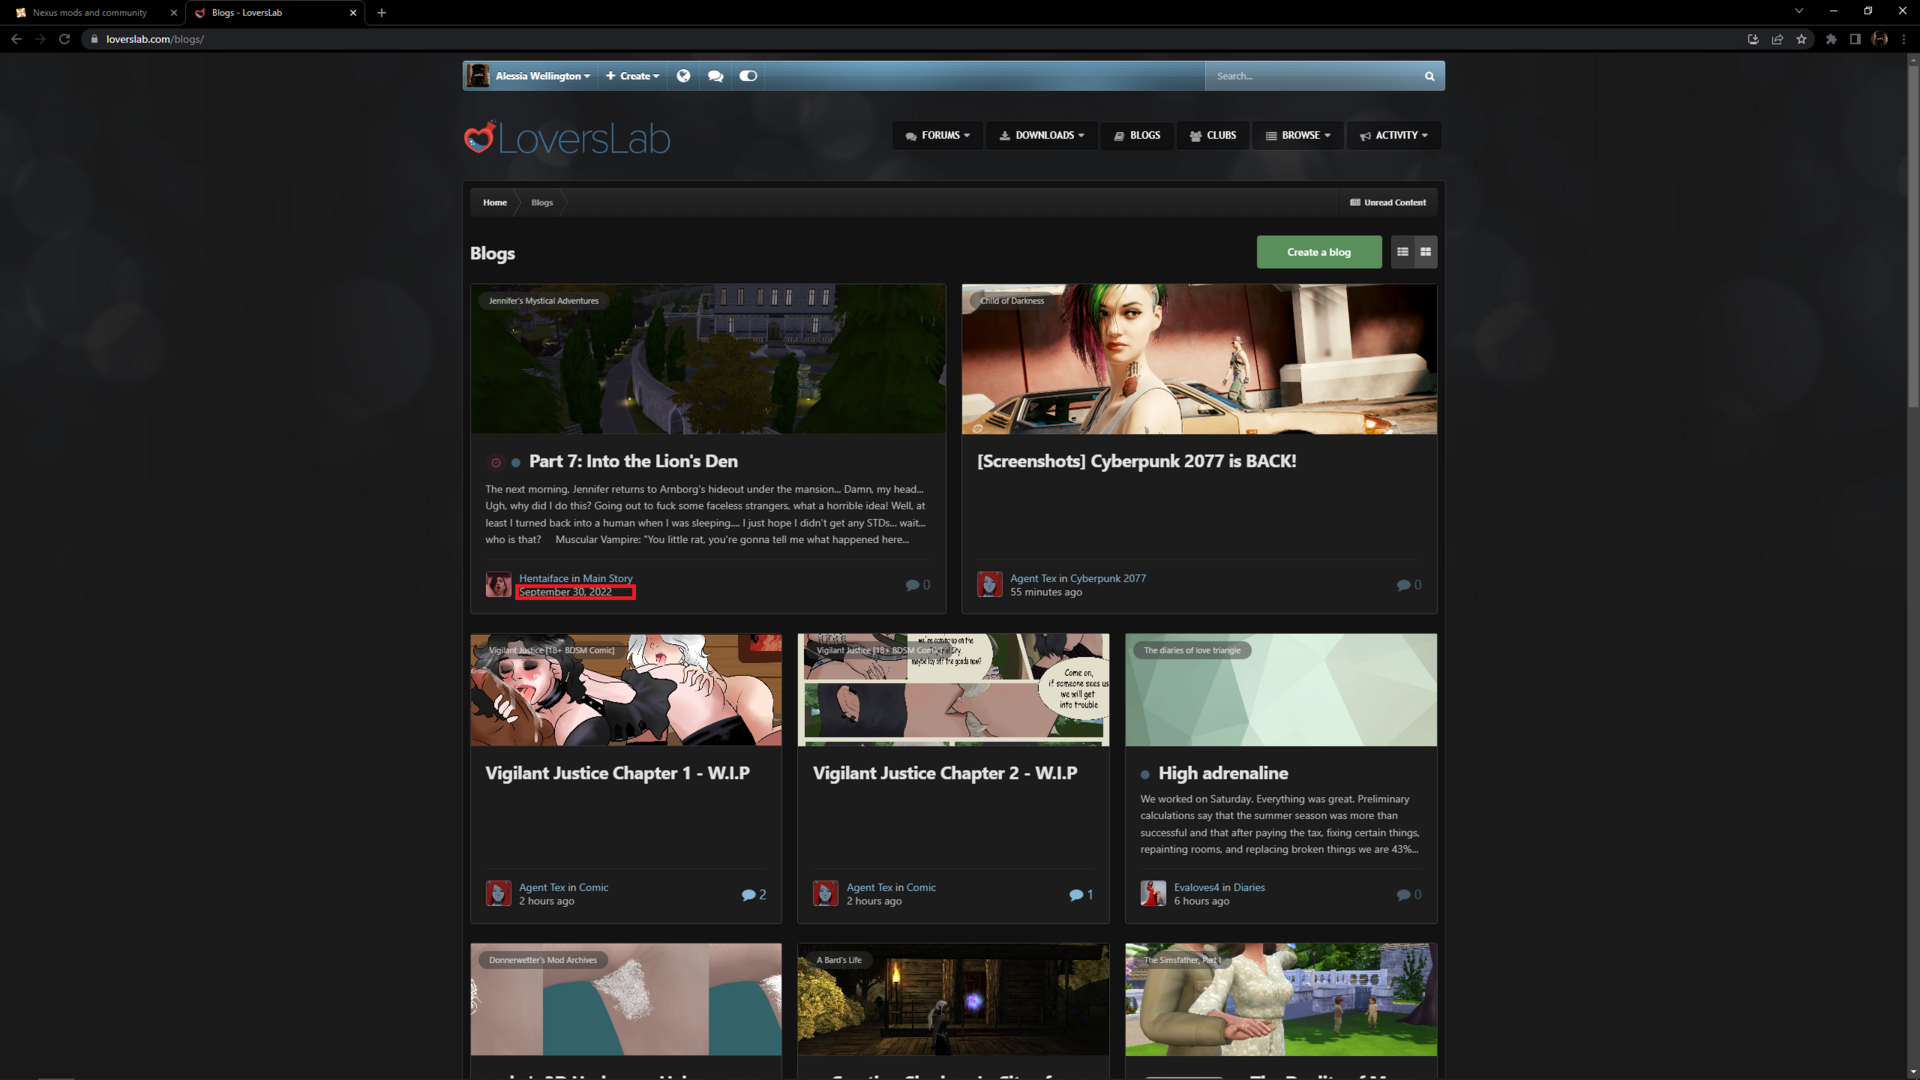Click The diaries of love triangle tag
The width and height of the screenshot is (1920, 1080).
point(1192,650)
